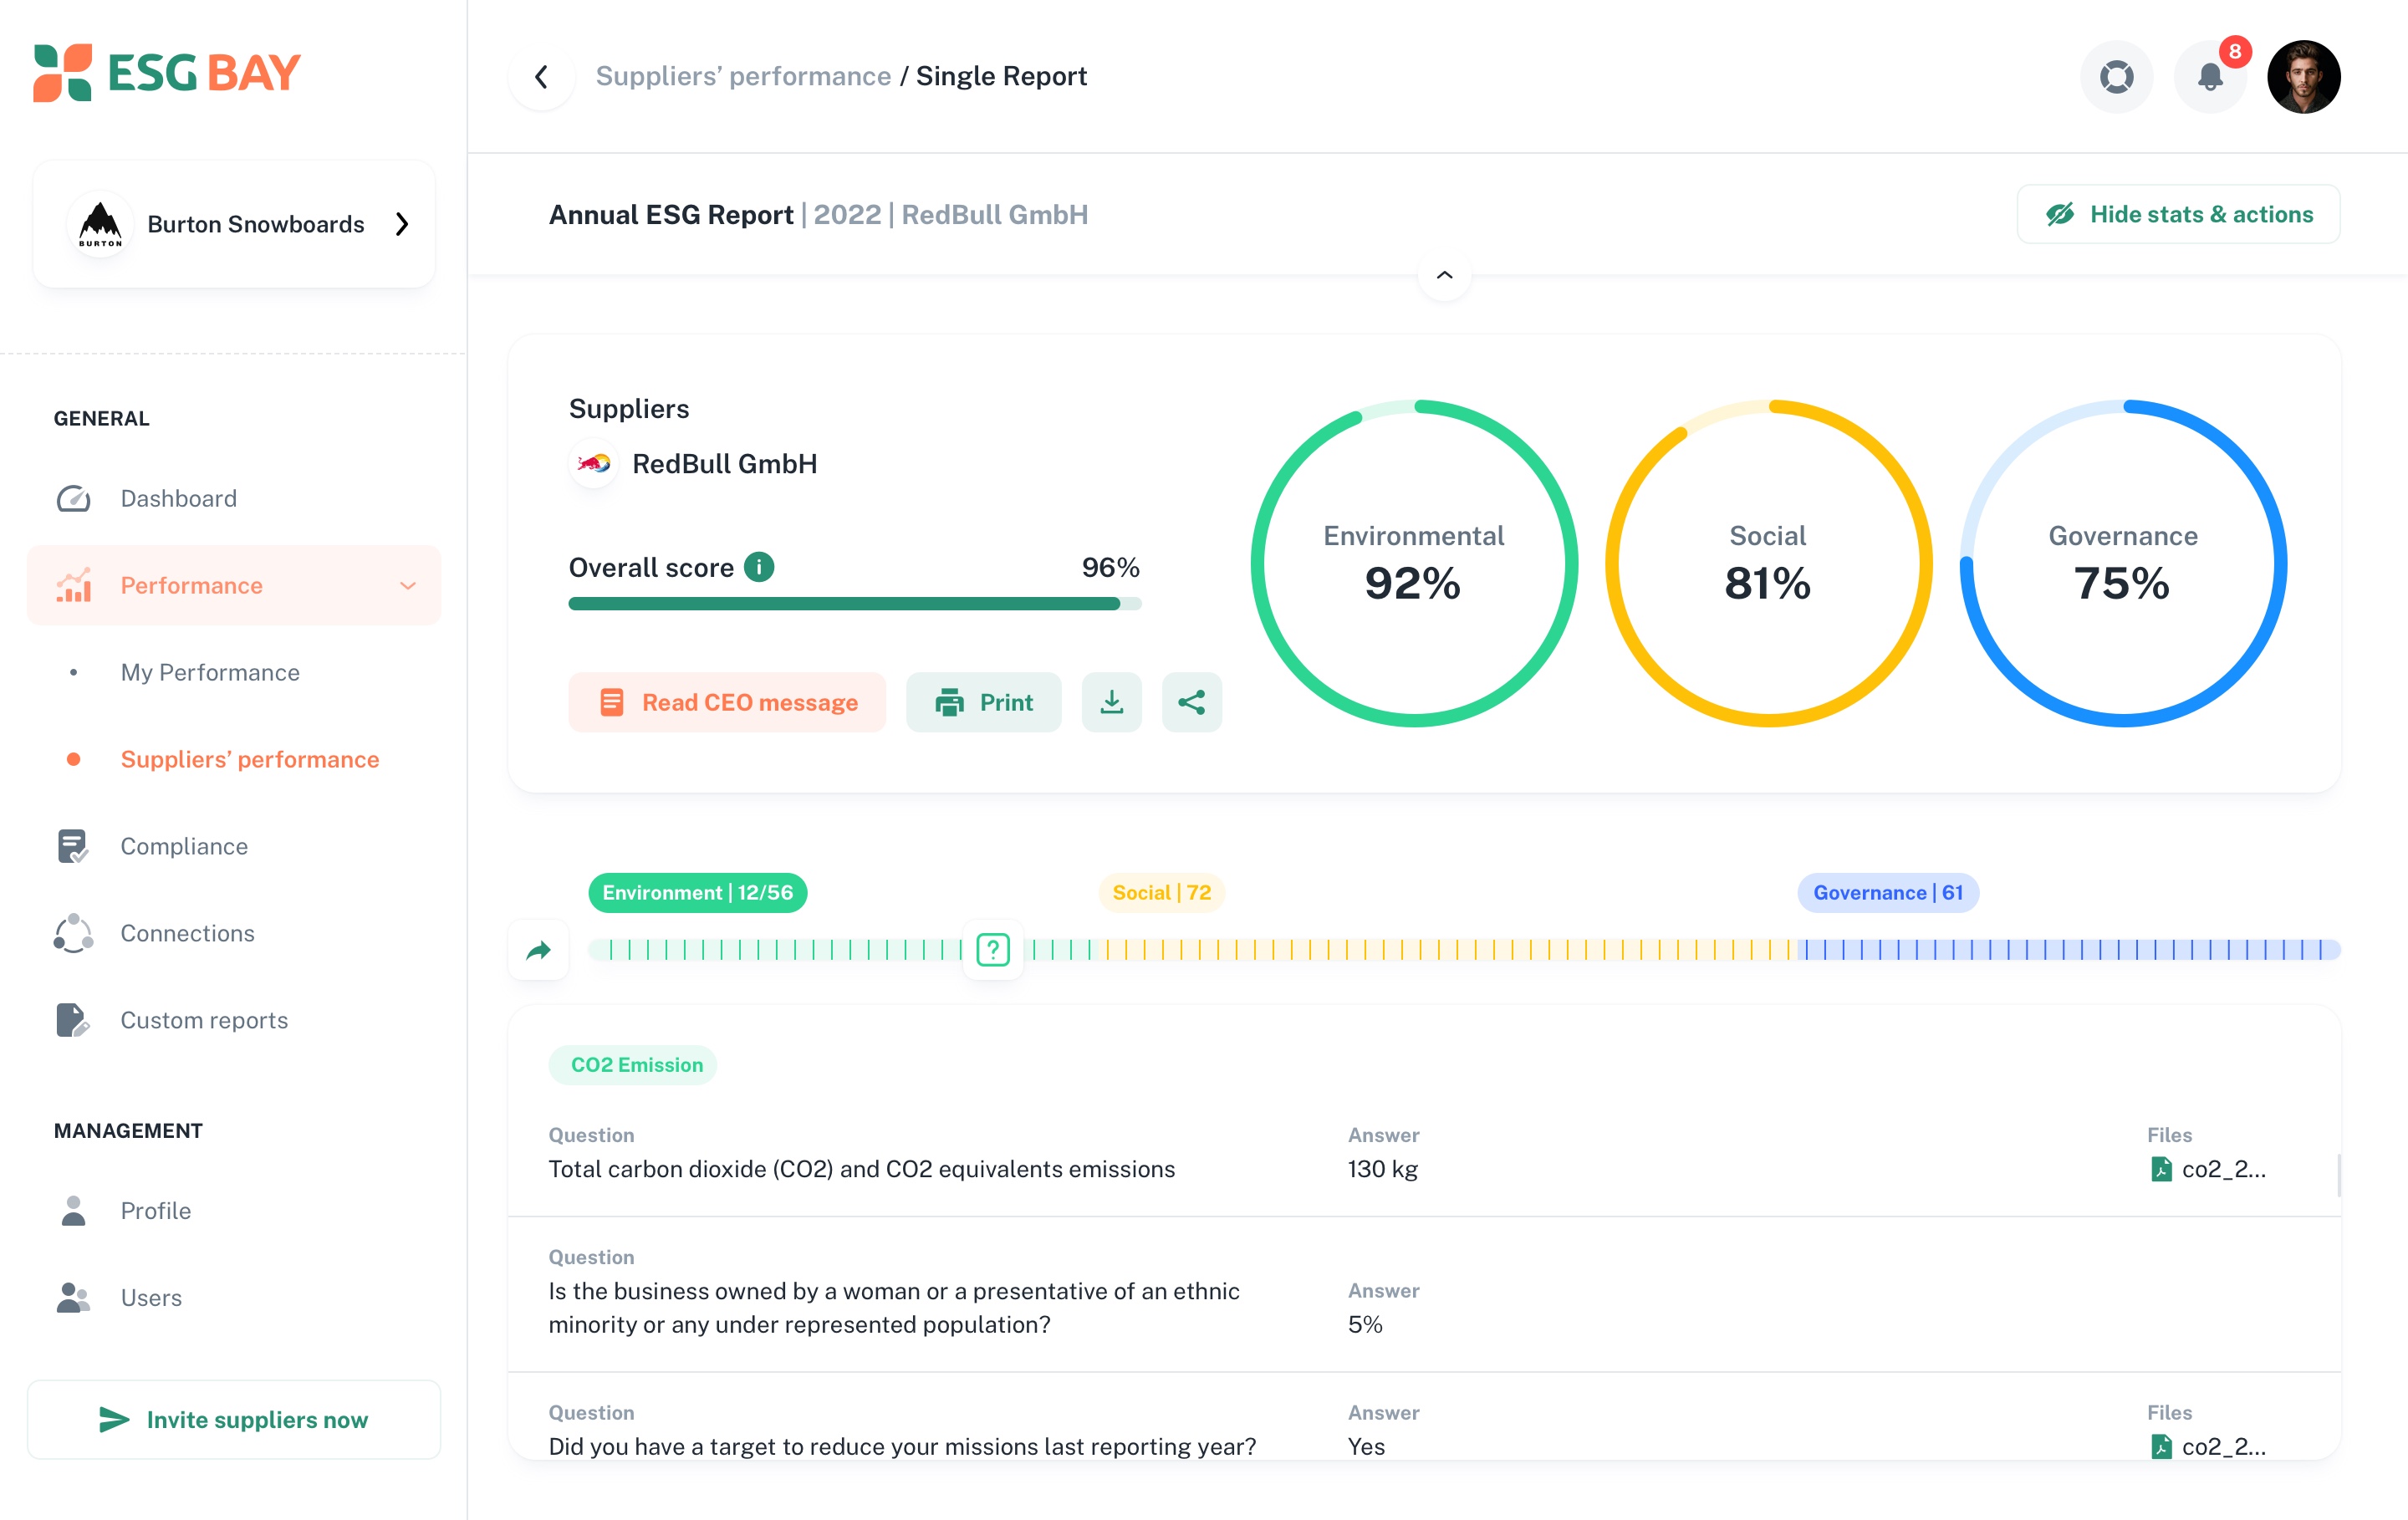The width and height of the screenshot is (2408, 1520).
Task: Open co2_2... file in reduction target row
Action: pyautogui.click(x=2208, y=1446)
